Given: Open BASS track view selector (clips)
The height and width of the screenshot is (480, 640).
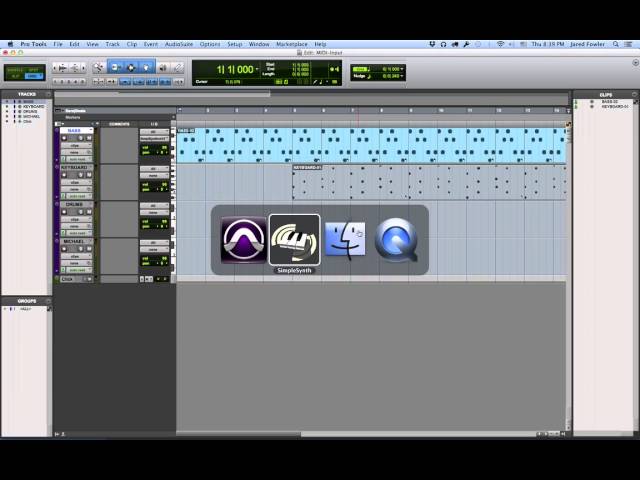Looking at the screenshot, I should [76, 145].
